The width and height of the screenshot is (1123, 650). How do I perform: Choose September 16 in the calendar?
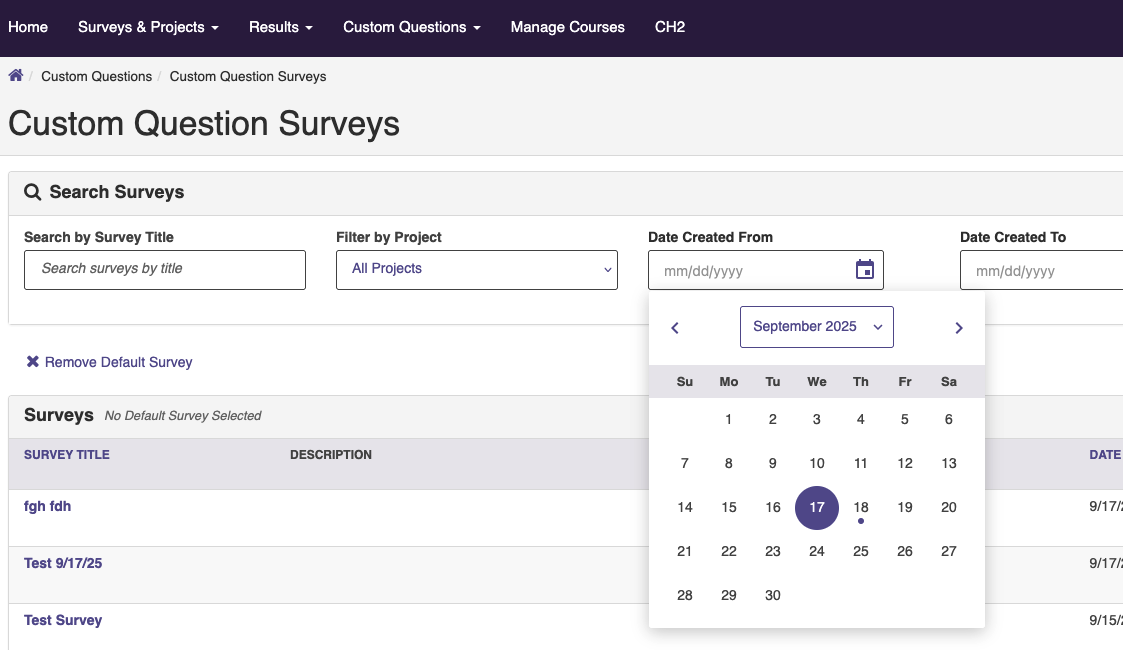click(773, 508)
